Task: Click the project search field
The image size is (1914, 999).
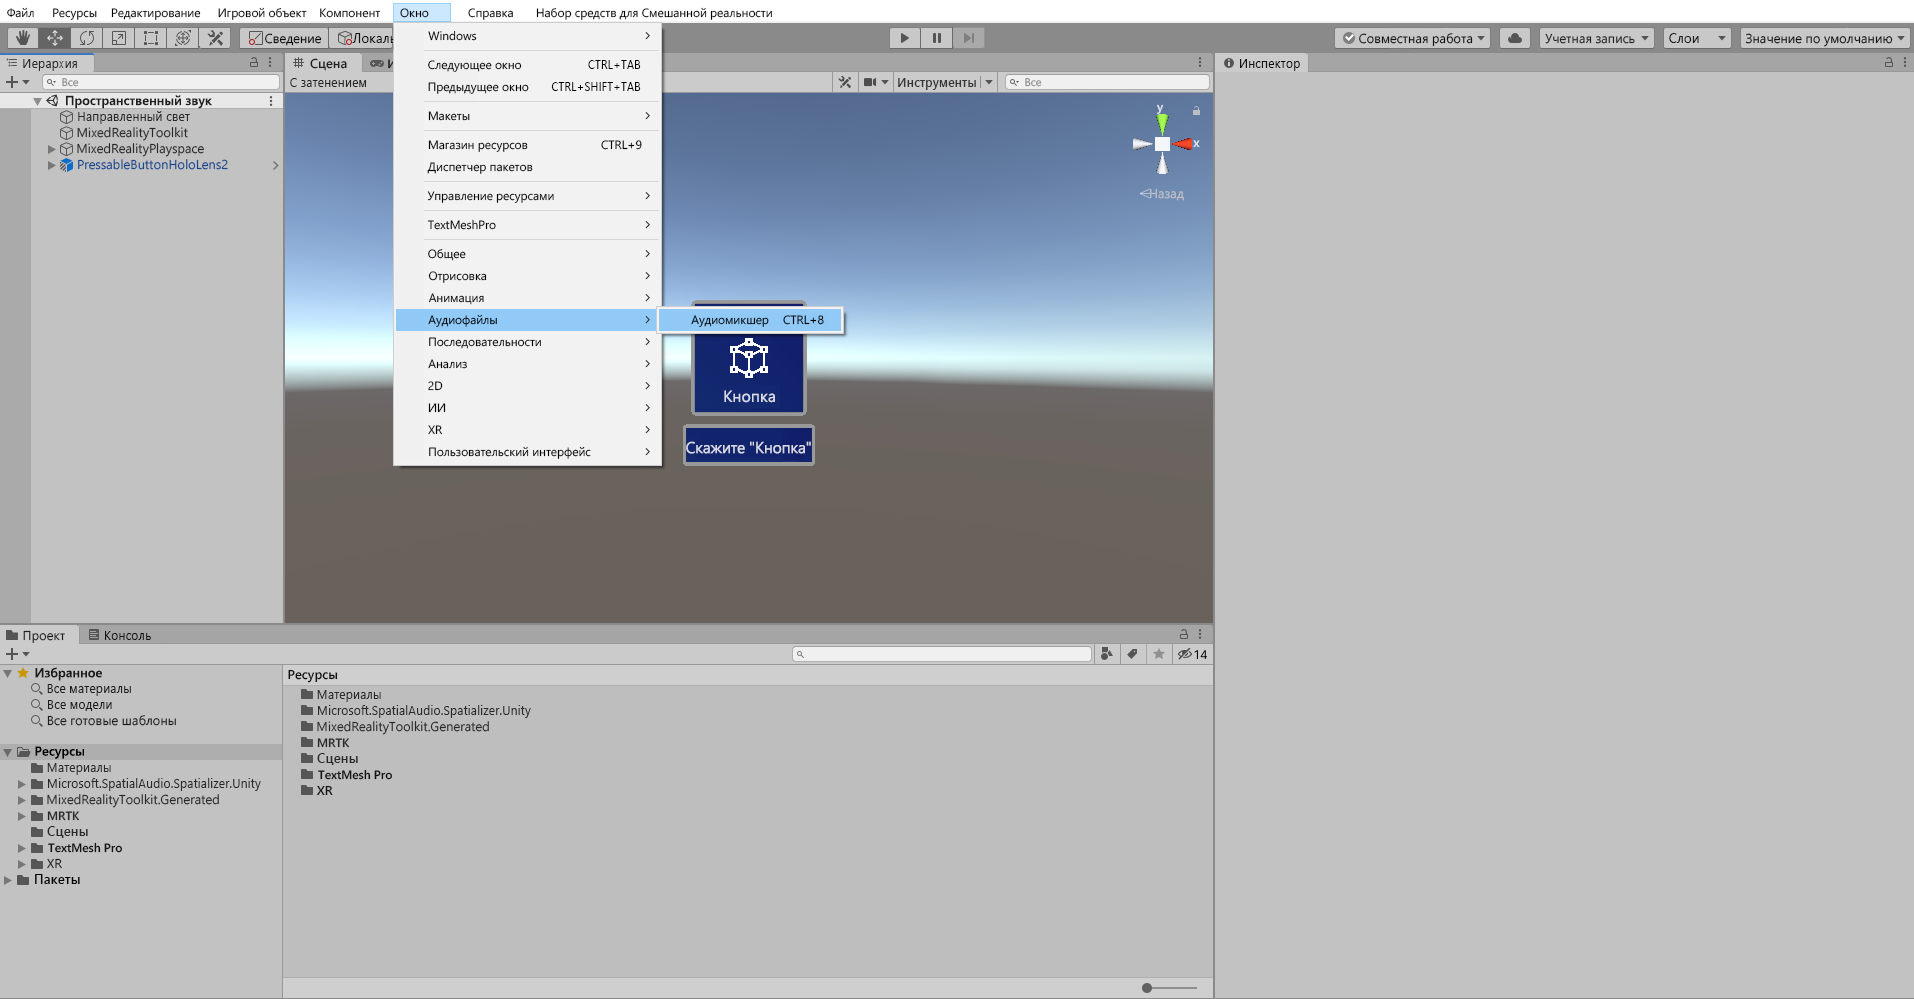Action: pos(941,653)
